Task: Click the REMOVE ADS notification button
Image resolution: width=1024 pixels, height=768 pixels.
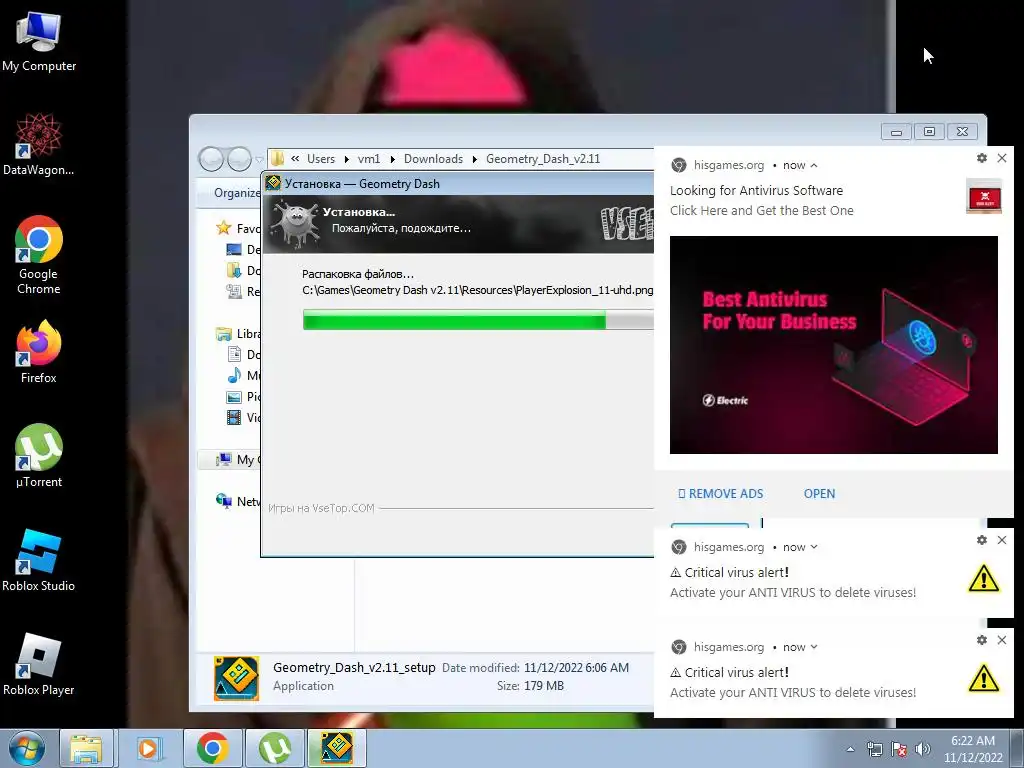Action: (x=720, y=494)
